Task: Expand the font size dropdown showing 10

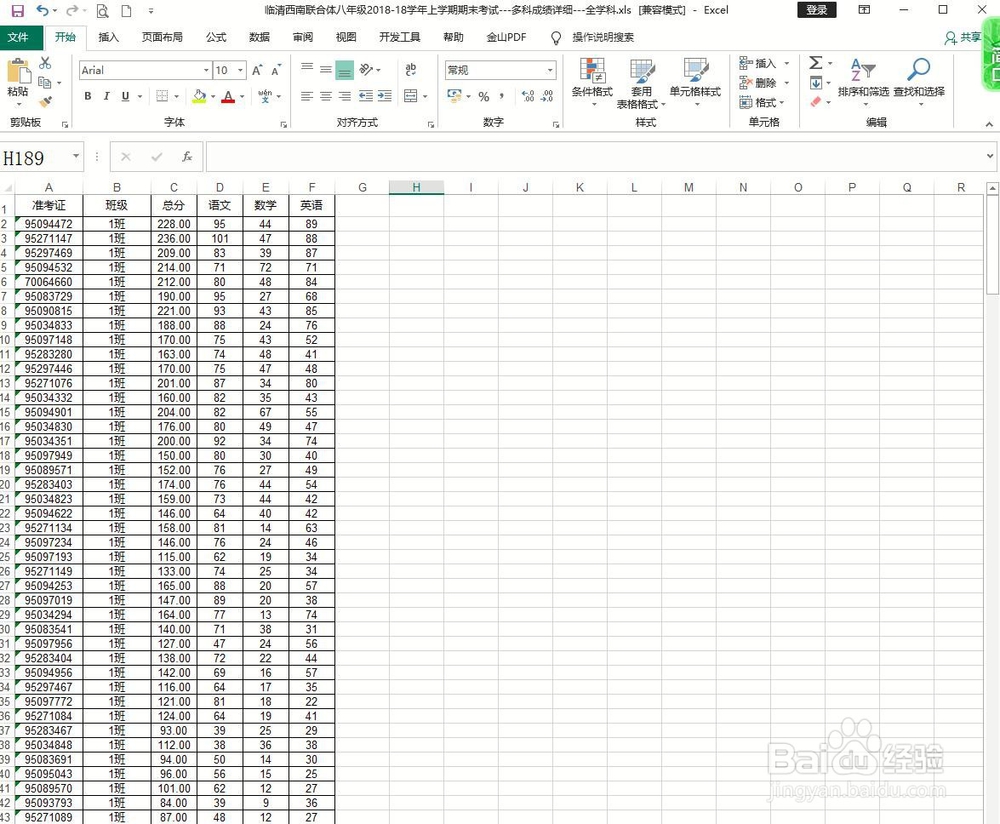Action: pyautogui.click(x=240, y=70)
